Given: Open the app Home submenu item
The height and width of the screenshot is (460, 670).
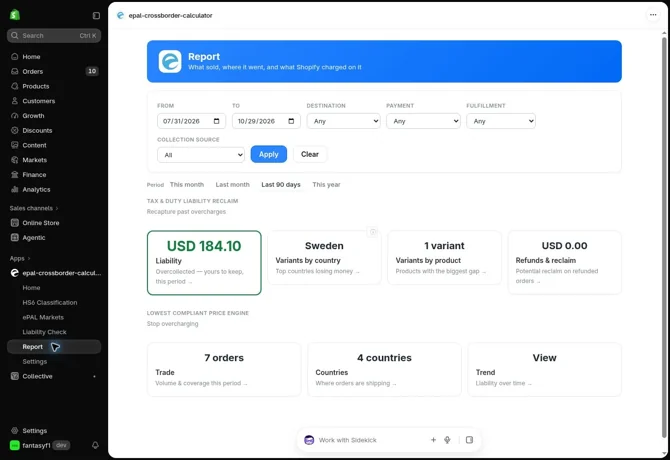Looking at the screenshot, I should point(31,288).
